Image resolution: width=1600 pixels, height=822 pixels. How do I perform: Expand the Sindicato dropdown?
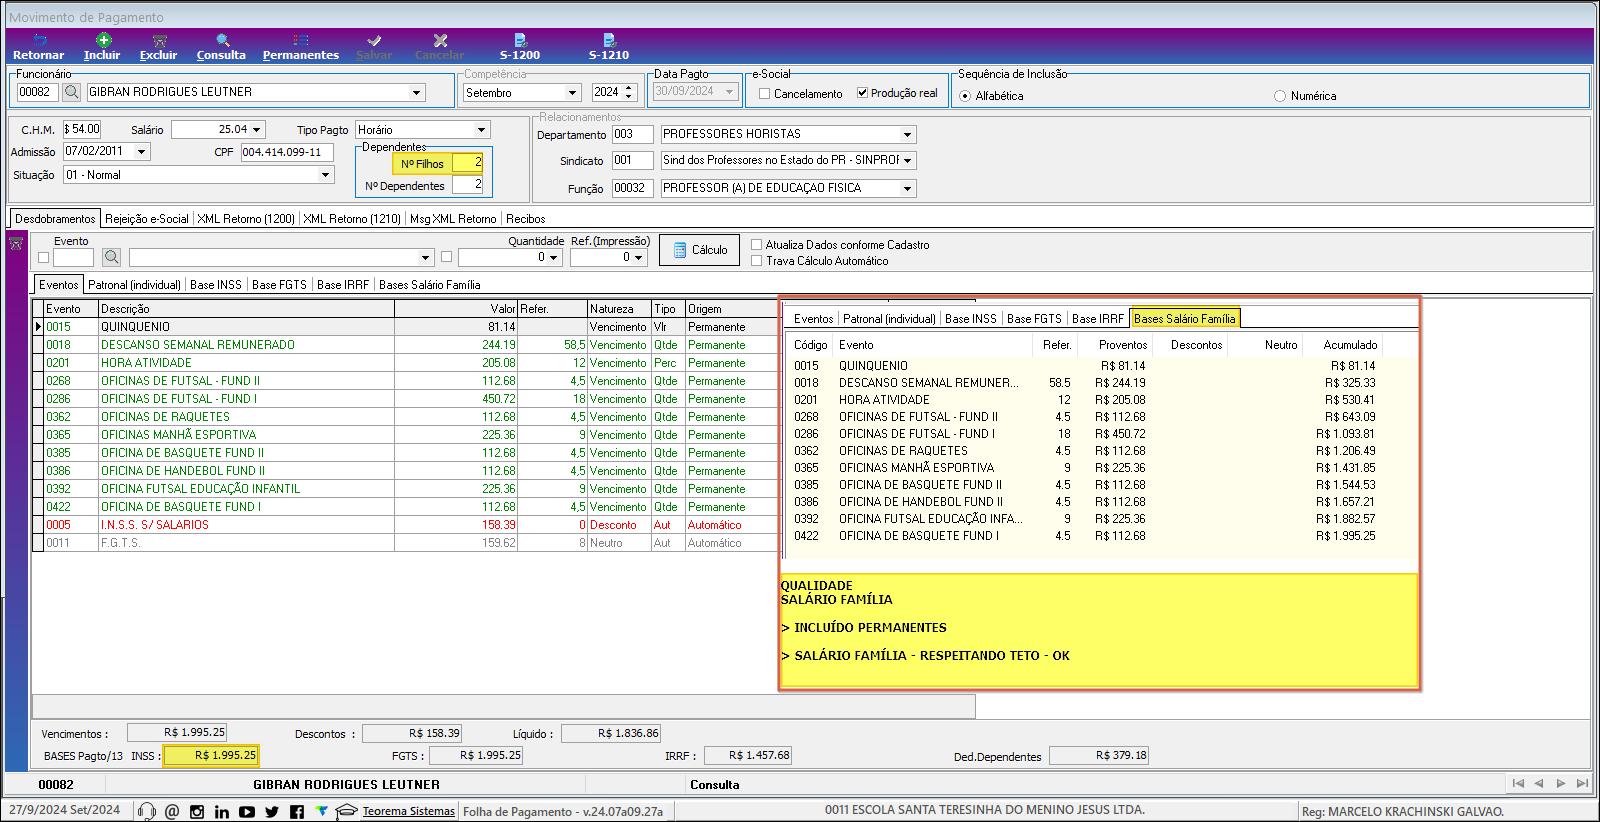click(x=907, y=160)
